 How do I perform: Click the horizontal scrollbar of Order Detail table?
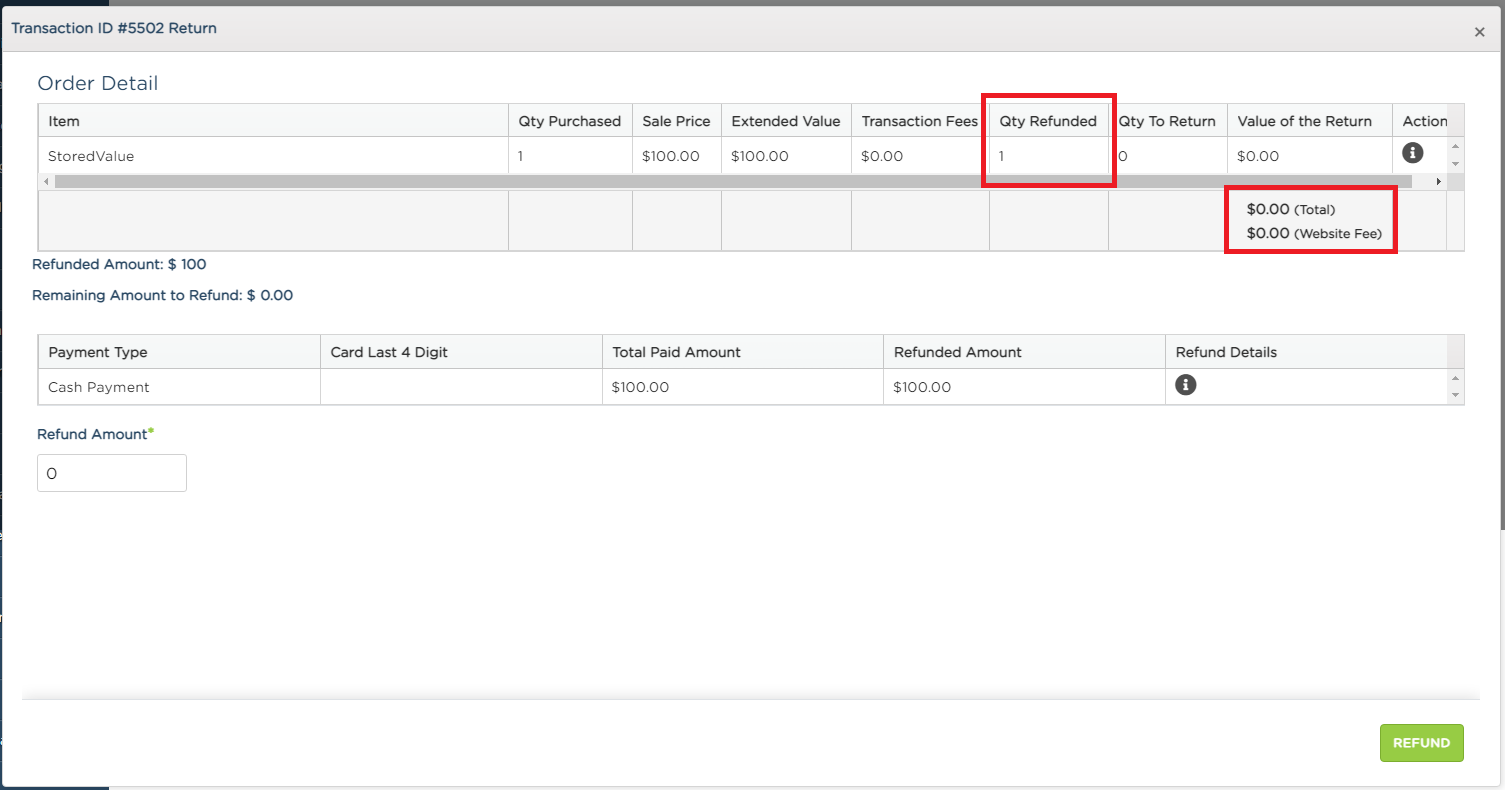[733, 182]
